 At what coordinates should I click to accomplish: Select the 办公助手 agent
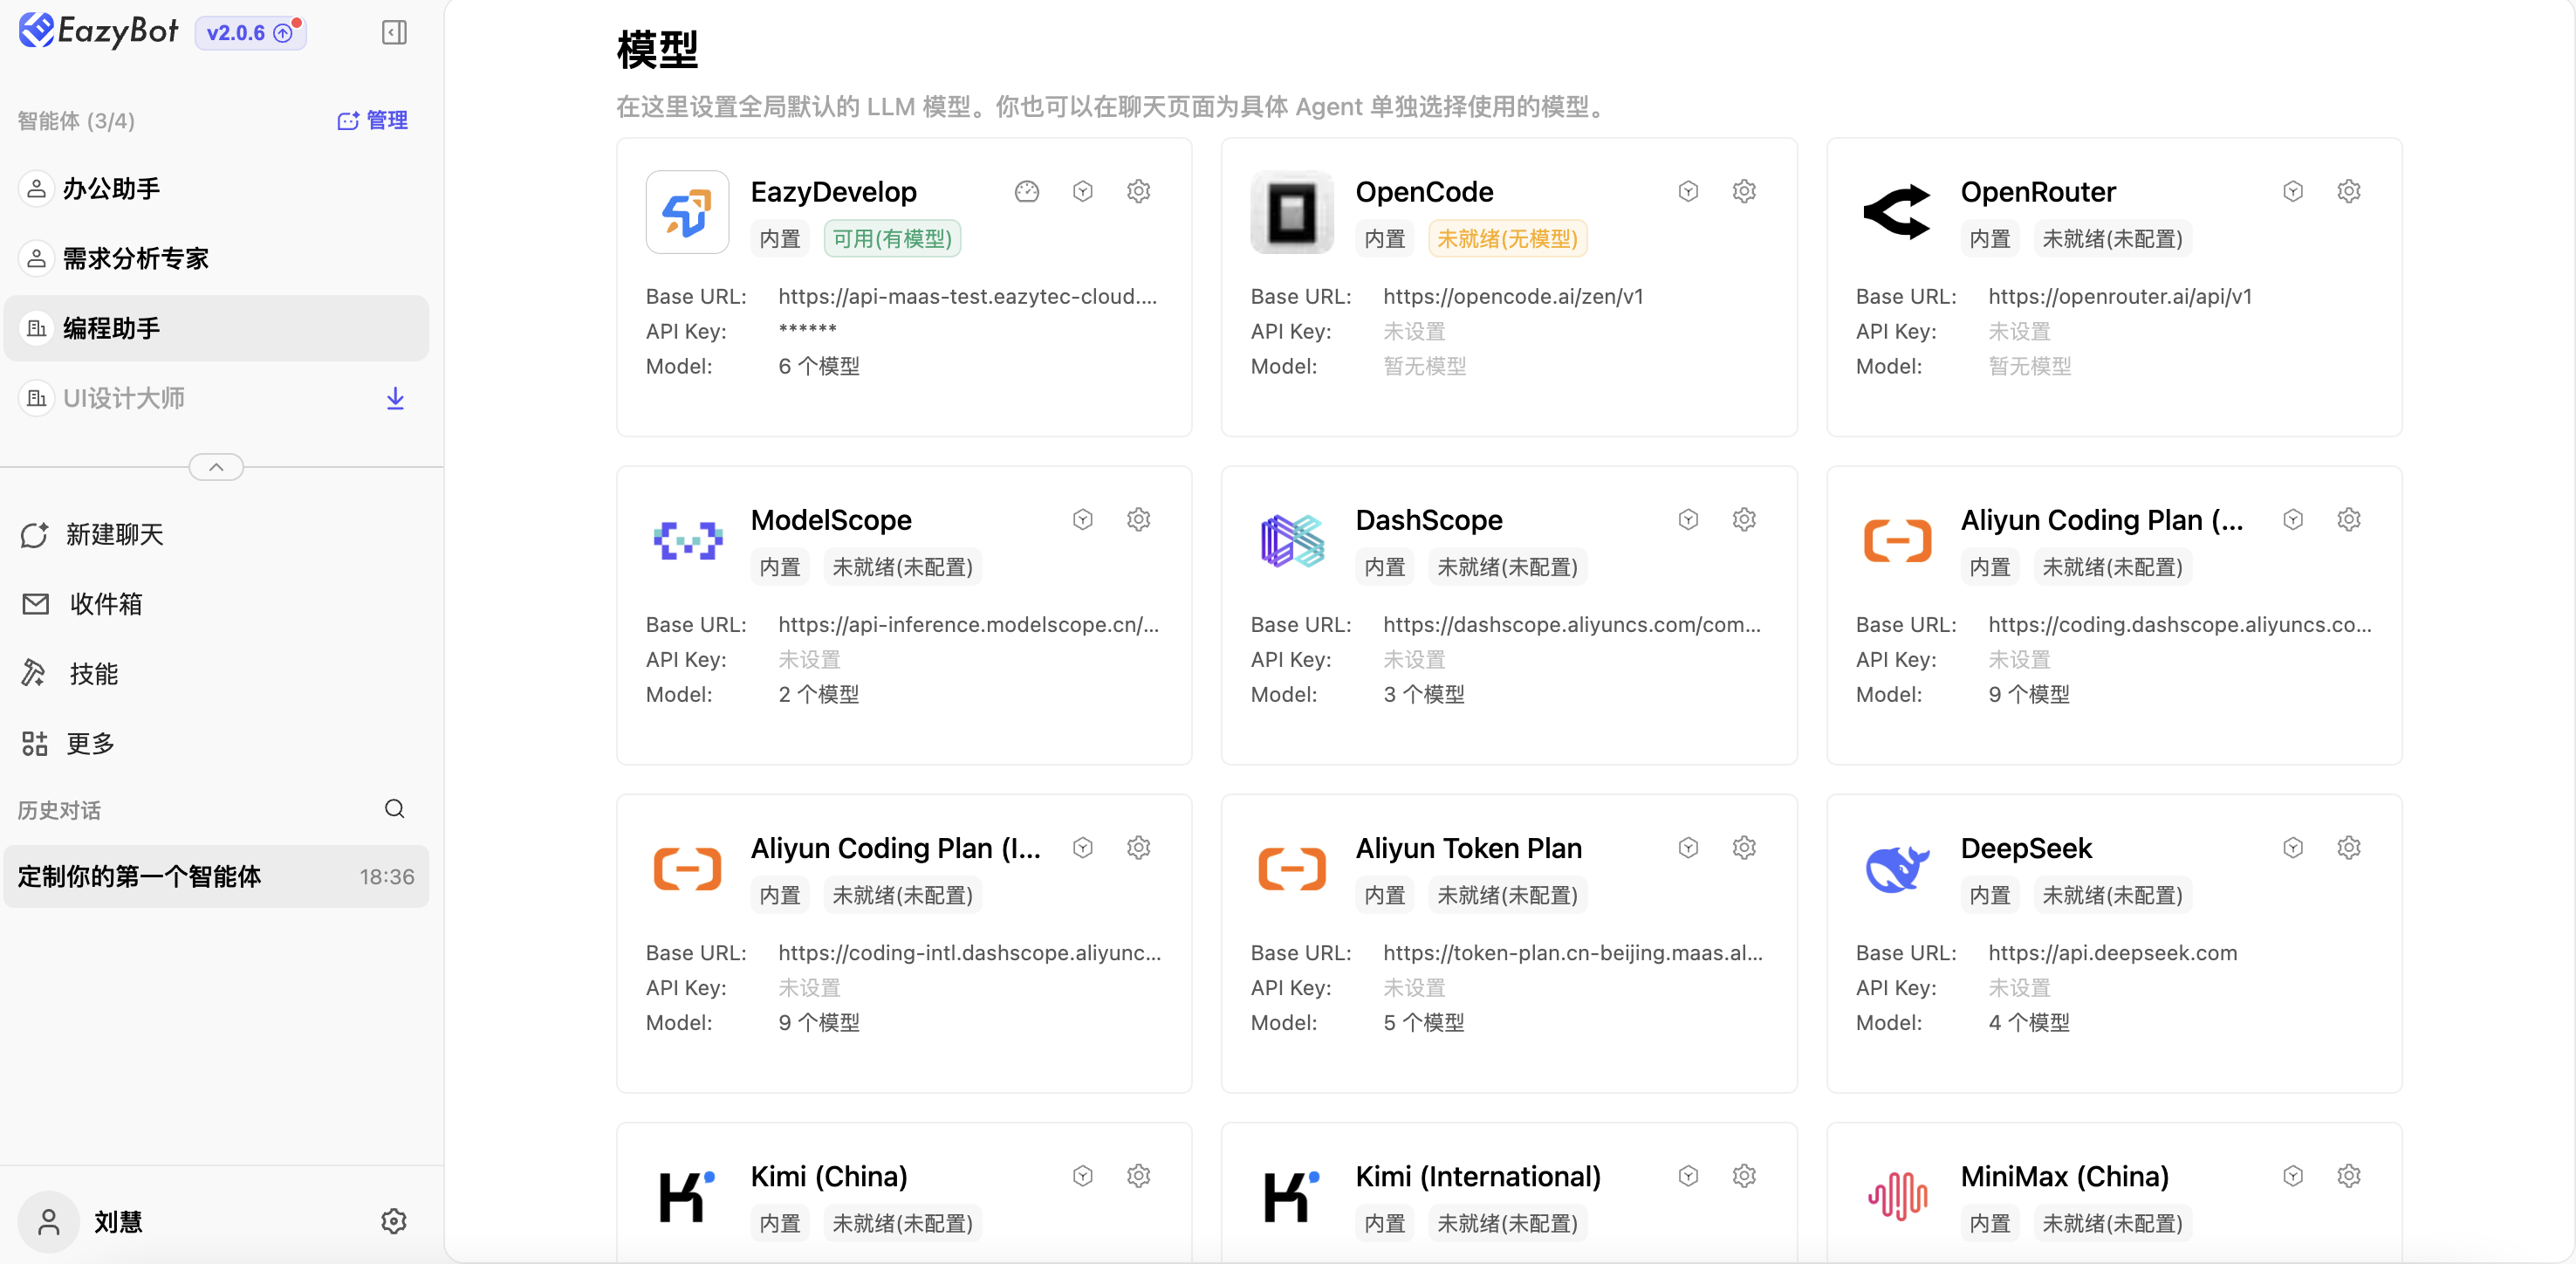[x=216, y=189]
